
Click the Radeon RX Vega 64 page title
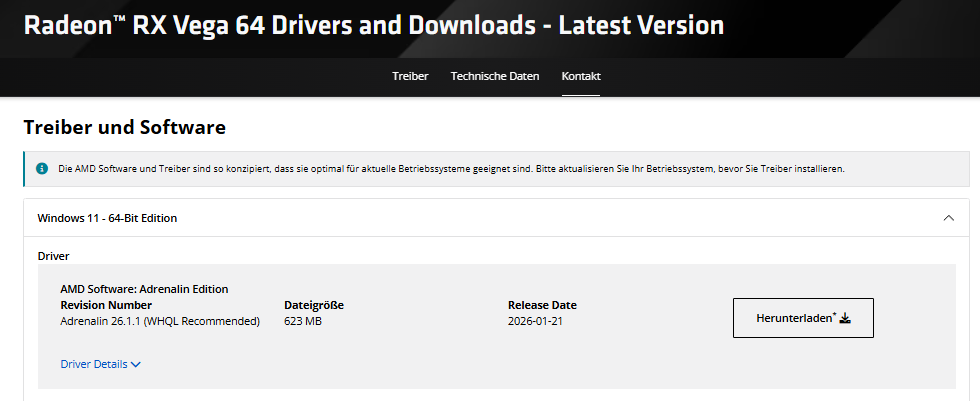point(374,26)
